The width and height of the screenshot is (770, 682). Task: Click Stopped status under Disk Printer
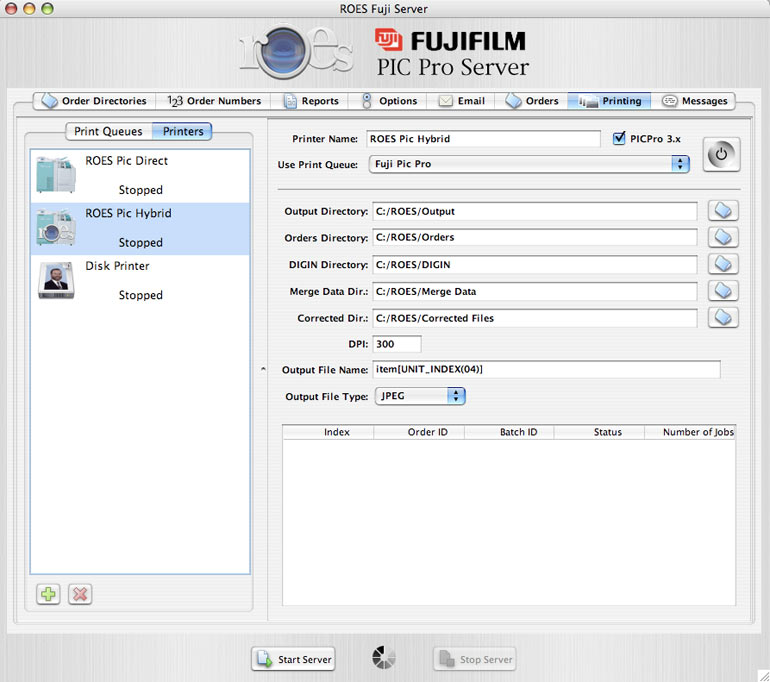coord(140,295)
